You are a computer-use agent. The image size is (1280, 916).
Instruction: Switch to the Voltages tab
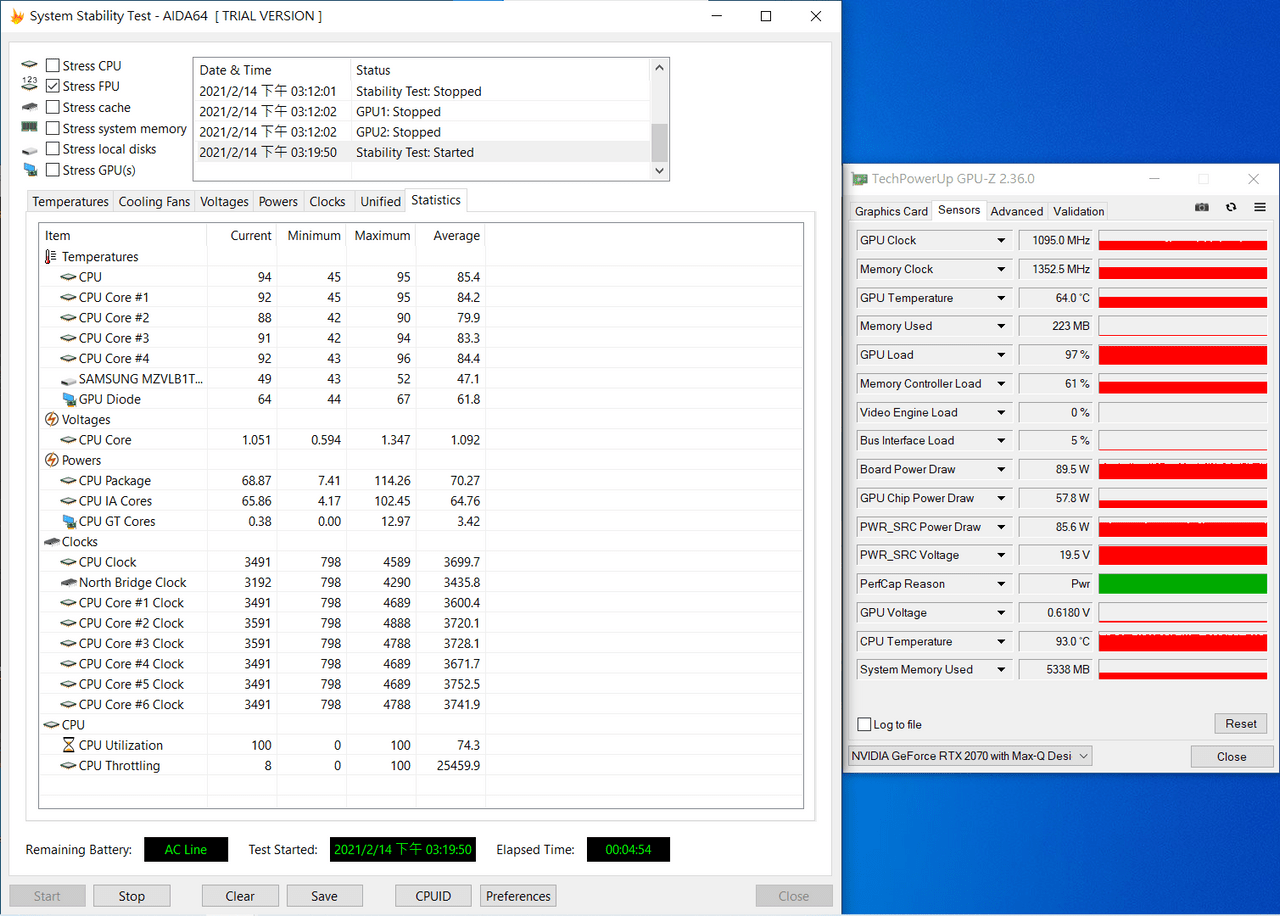coord(224,202)
